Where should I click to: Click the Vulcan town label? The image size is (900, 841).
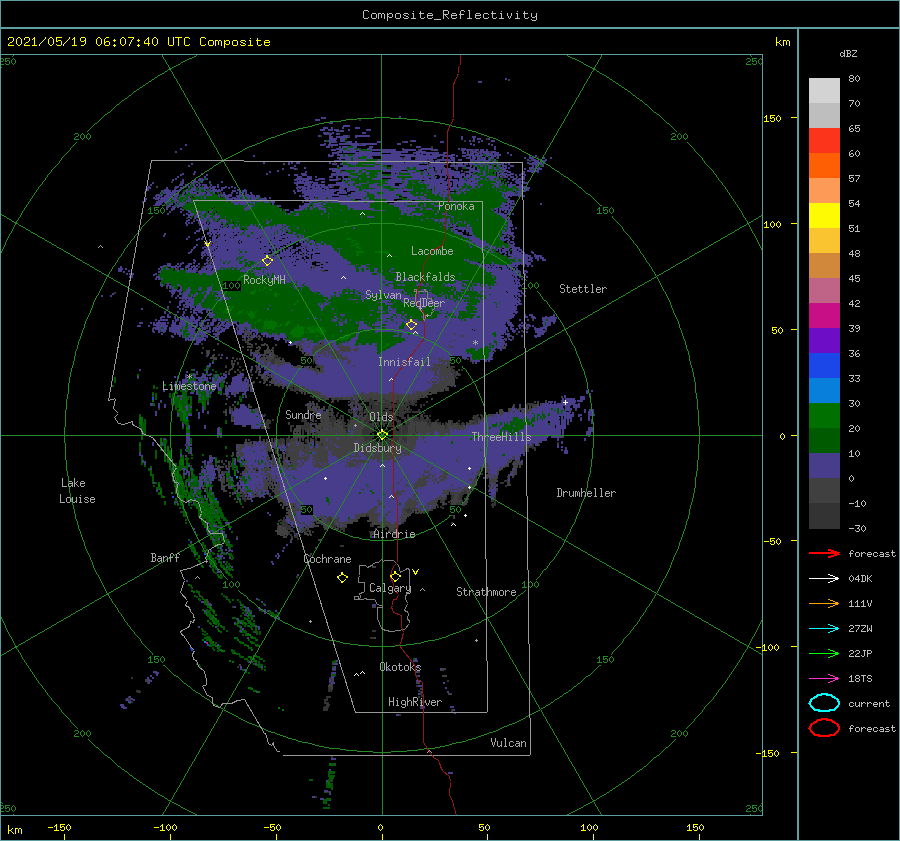509,743
